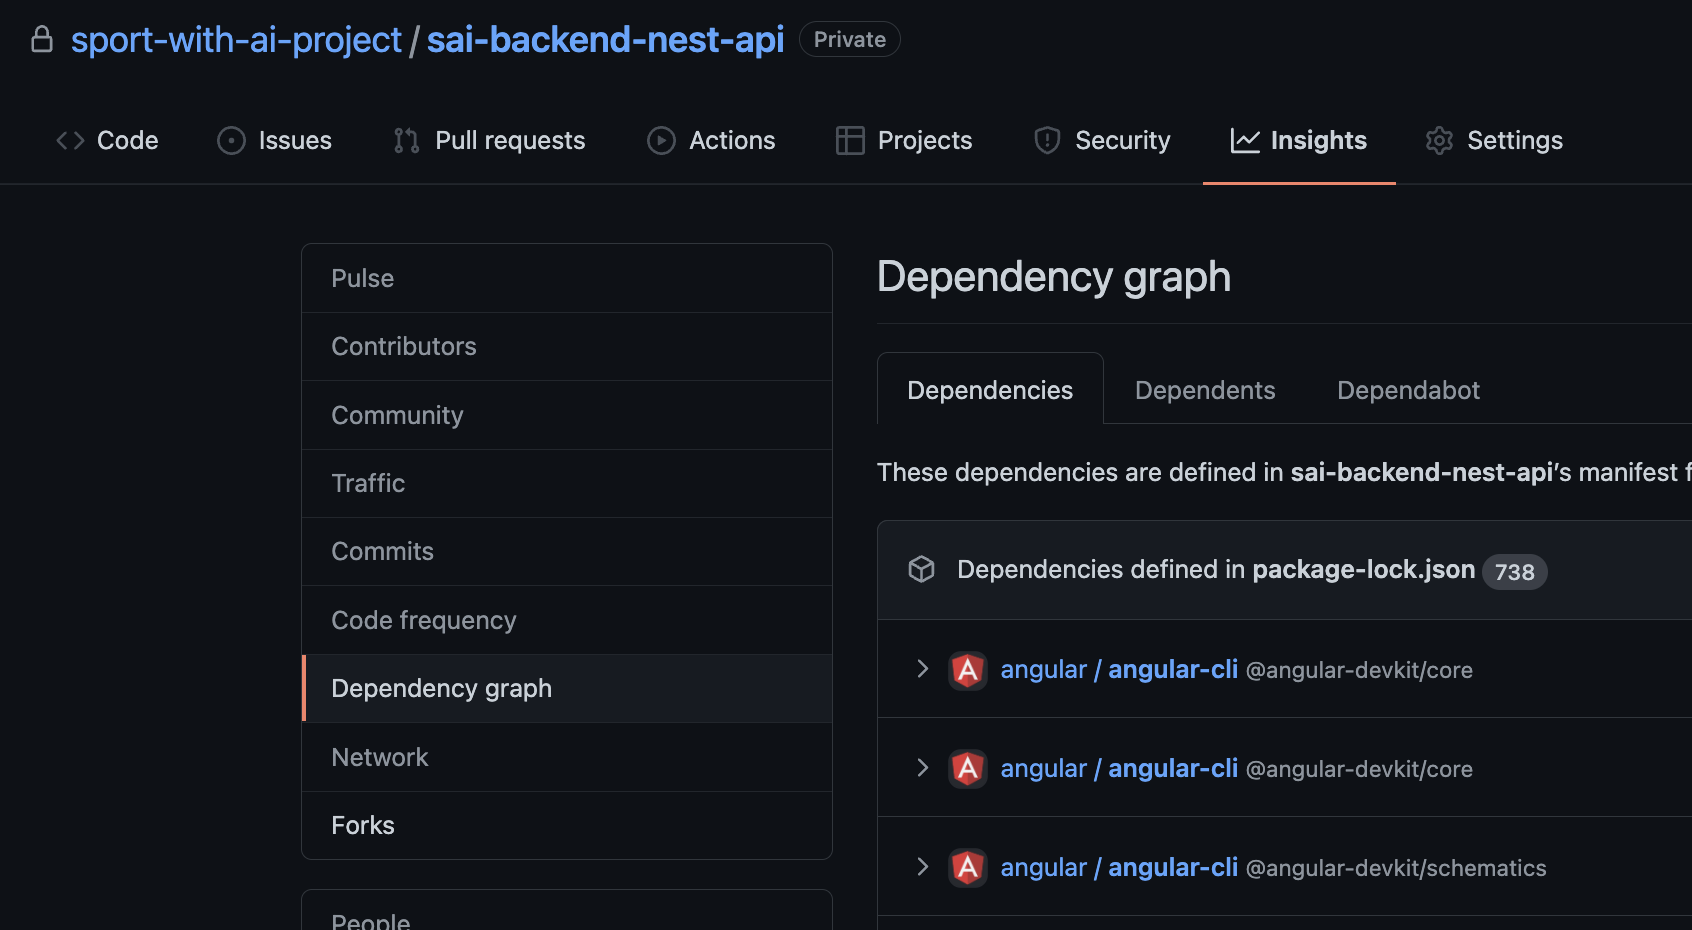Image resolution: width=1692 pixels, height=930 pixels.
Task: Click the Dependency graph page heading
Action: pos(1053,277)
